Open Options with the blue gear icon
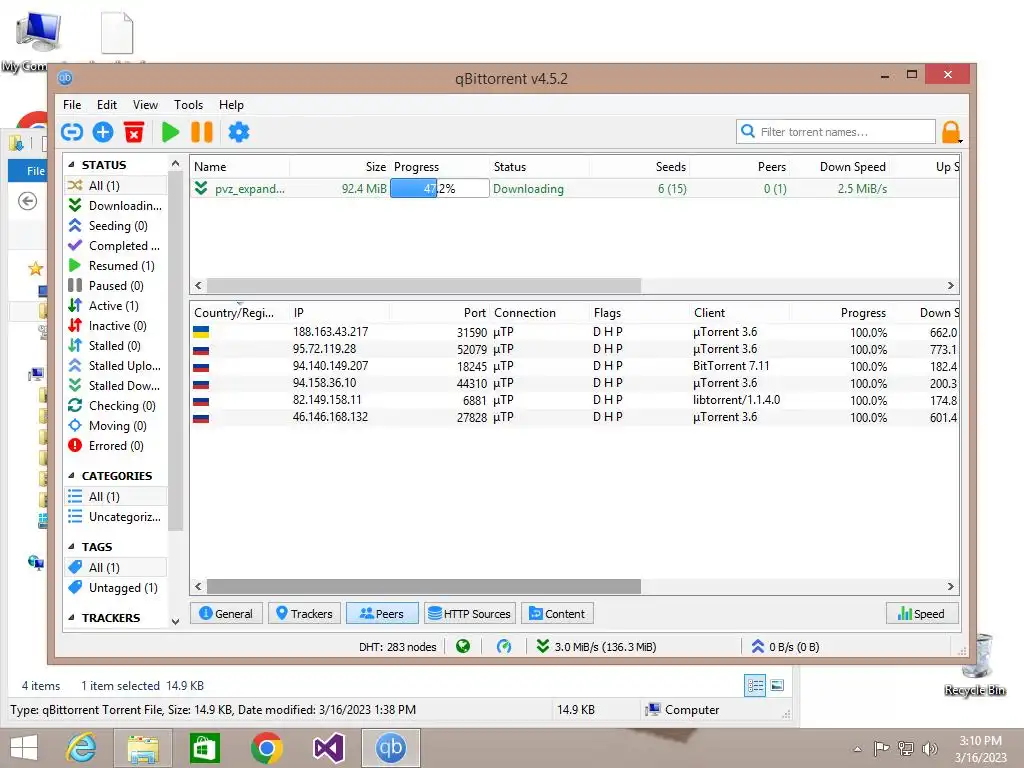Image resolution: width=1024 pixels, height=768 pixels. 239,133
